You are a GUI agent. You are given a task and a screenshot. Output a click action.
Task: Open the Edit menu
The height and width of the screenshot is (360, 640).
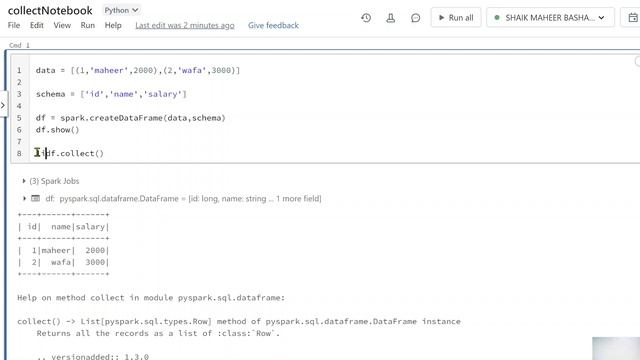(37, 25)
